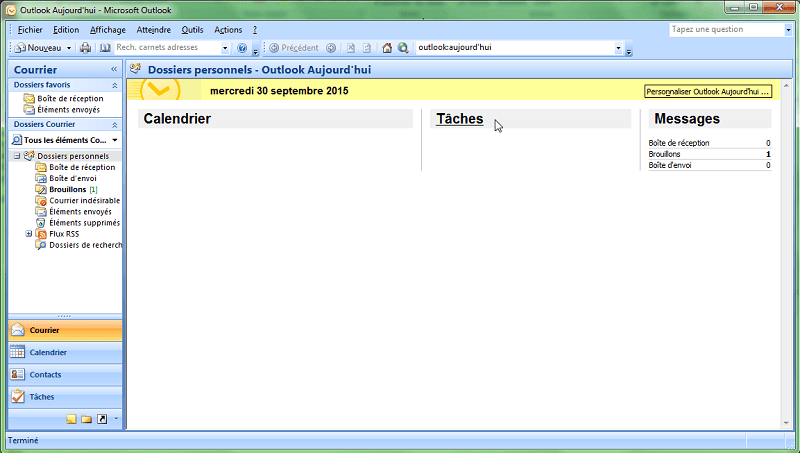The height and width of the screenshot is (453, 800).
Task: Open the Nouveau dropdown arrow
Action: click(69, 48)
